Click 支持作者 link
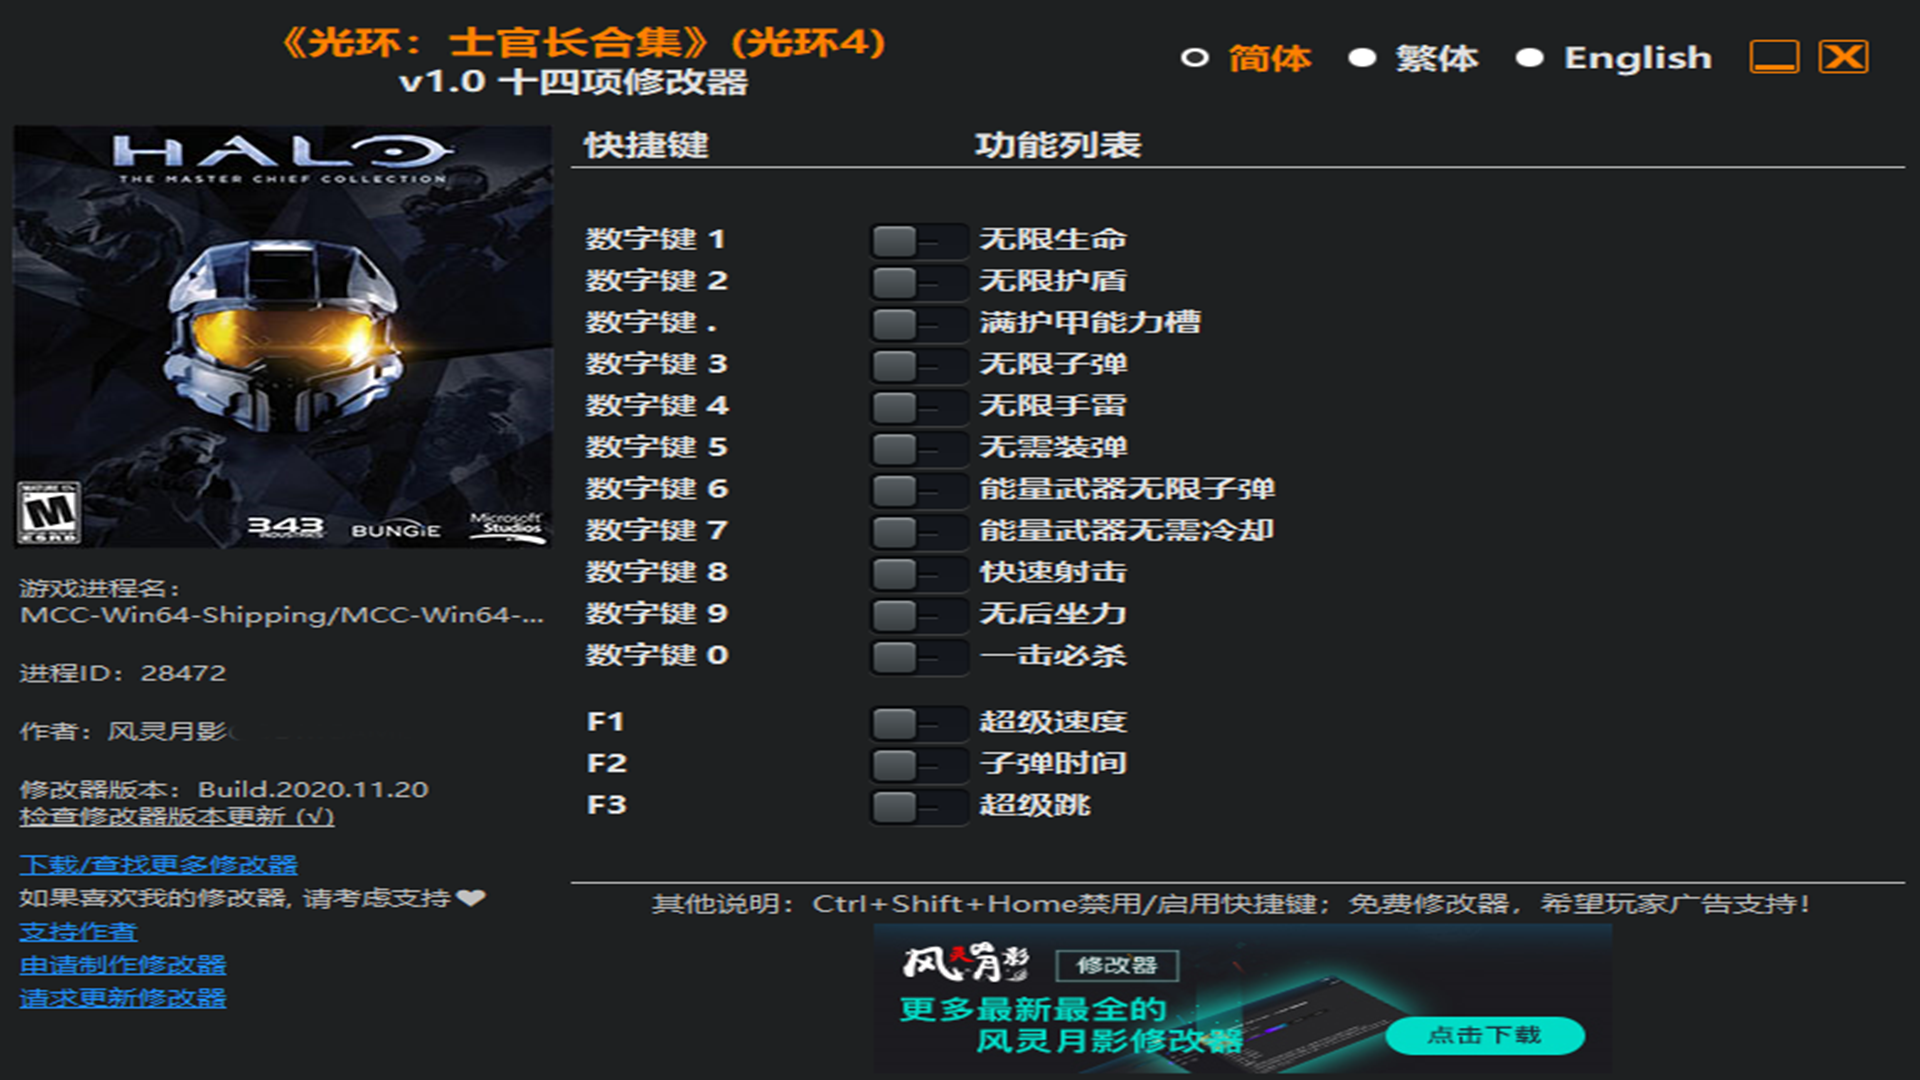The width and height of the screenshot is (1920, 1080). tap(78, 932)
